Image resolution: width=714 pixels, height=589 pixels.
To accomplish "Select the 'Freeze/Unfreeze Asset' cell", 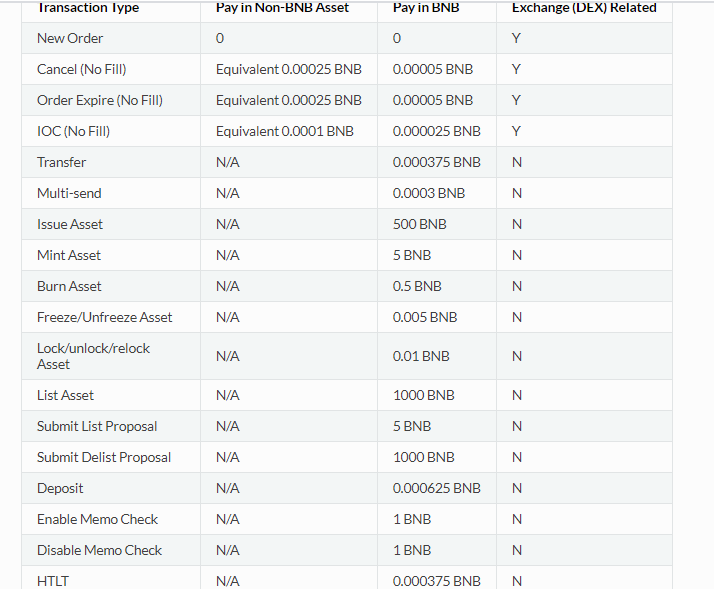I will pyautogui.click(x=105, y=317).
